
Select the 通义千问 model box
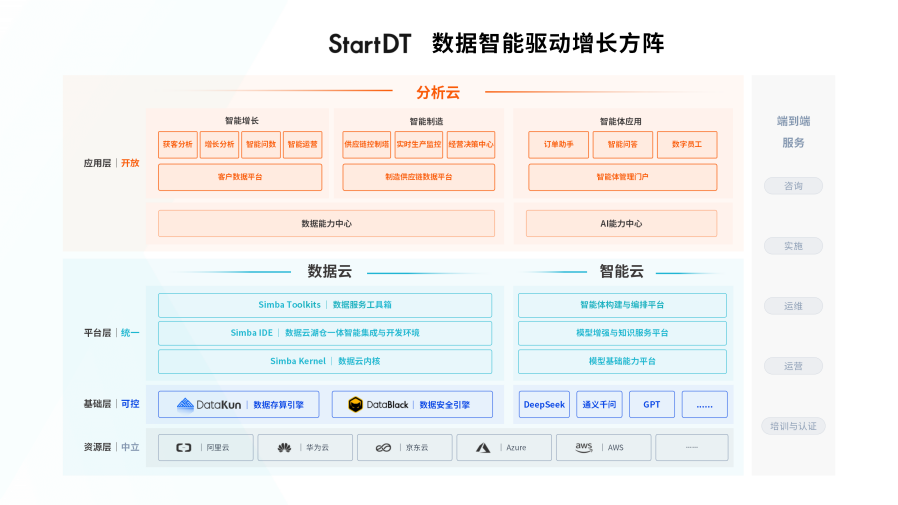click(599, 405)
